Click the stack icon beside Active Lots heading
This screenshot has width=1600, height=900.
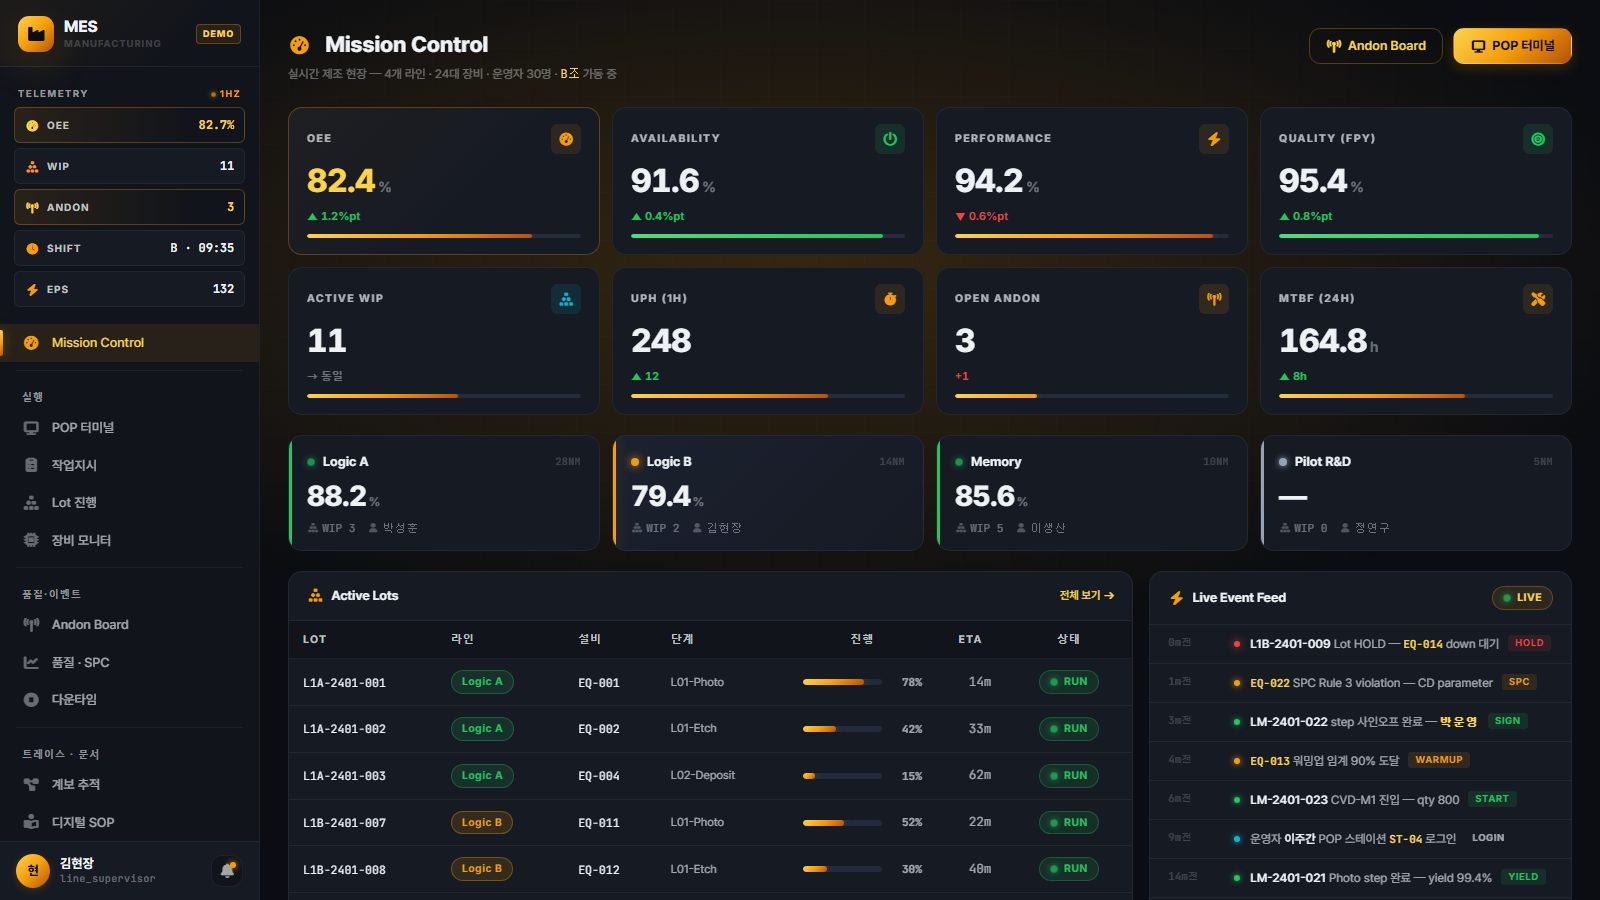(315, 595)
